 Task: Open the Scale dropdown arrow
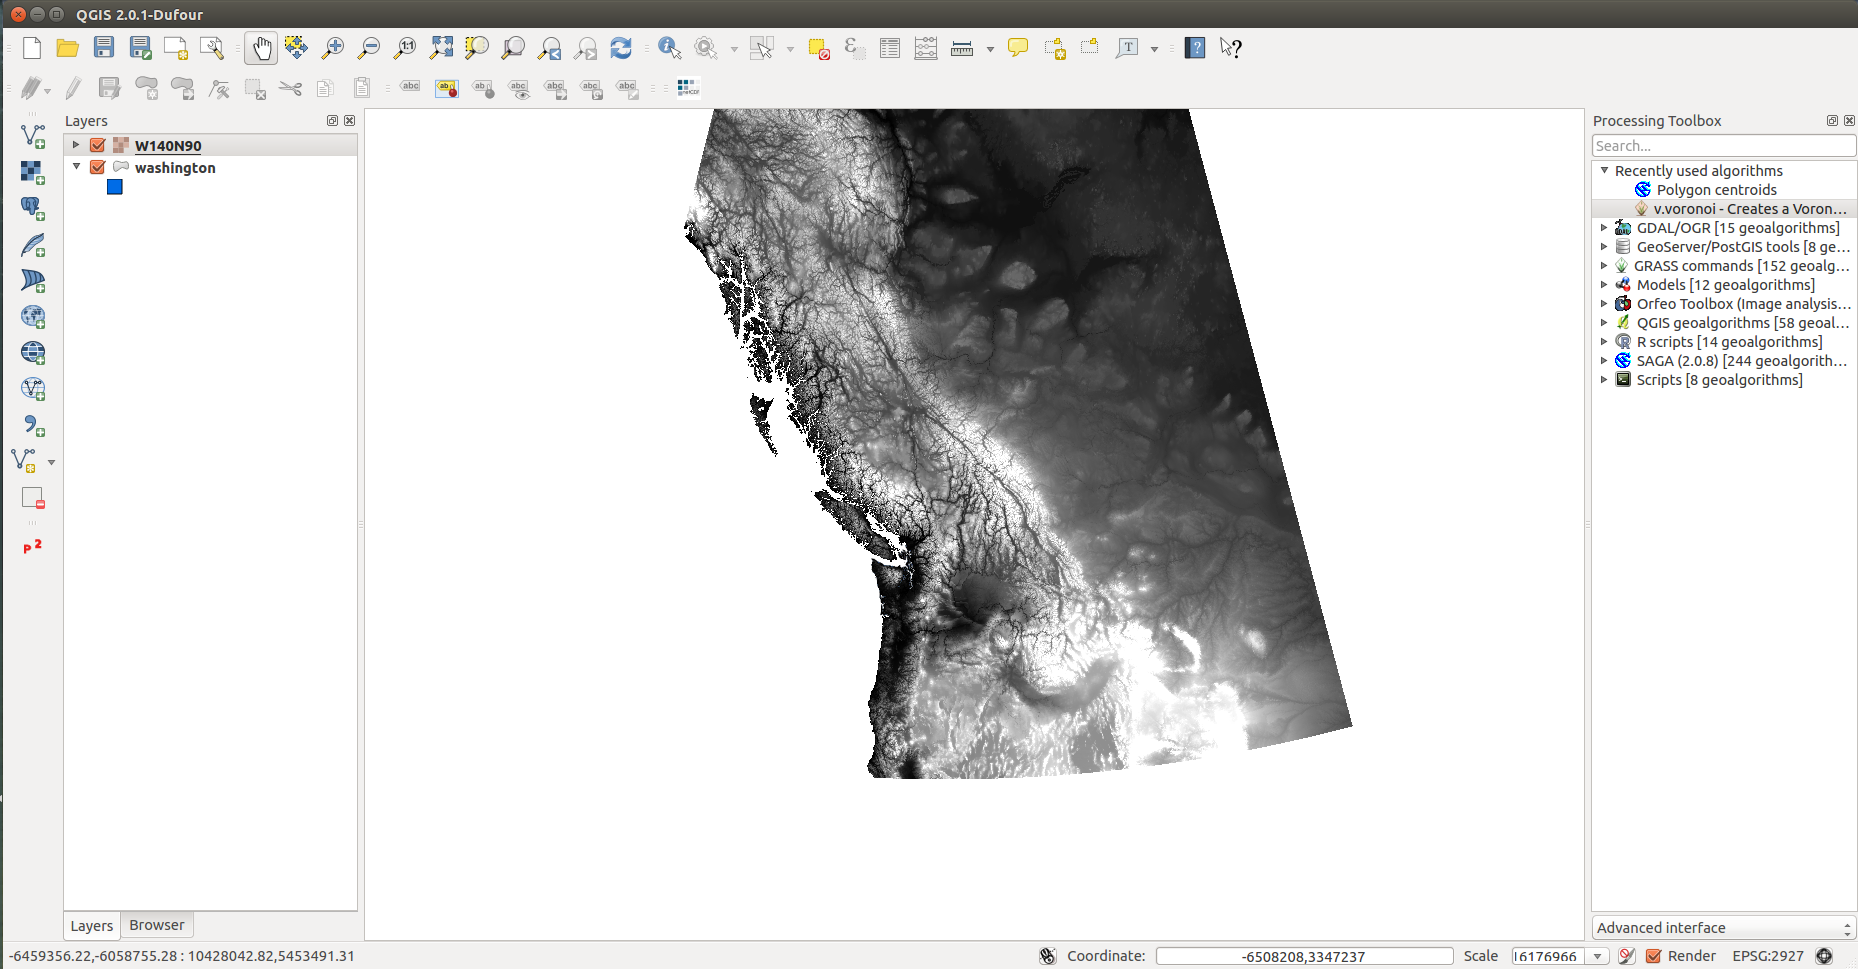pyautogui.click(x=1598, y=956)
